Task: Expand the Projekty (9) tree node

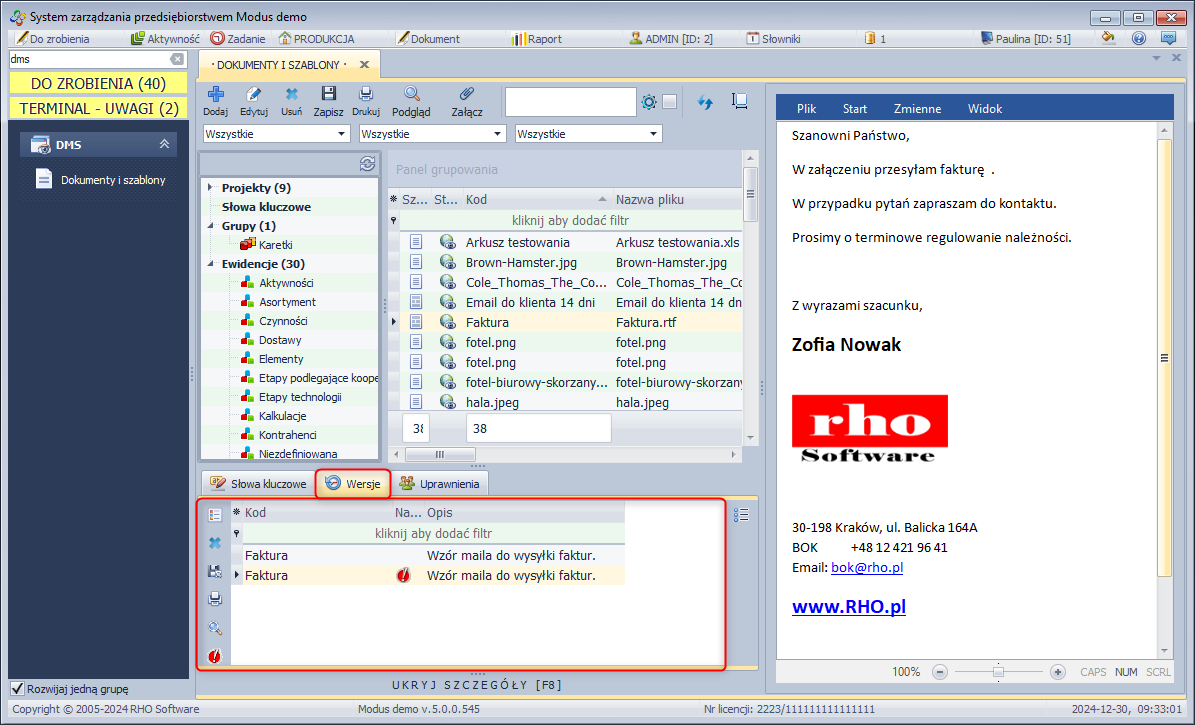Action: [x=210, y=187]
